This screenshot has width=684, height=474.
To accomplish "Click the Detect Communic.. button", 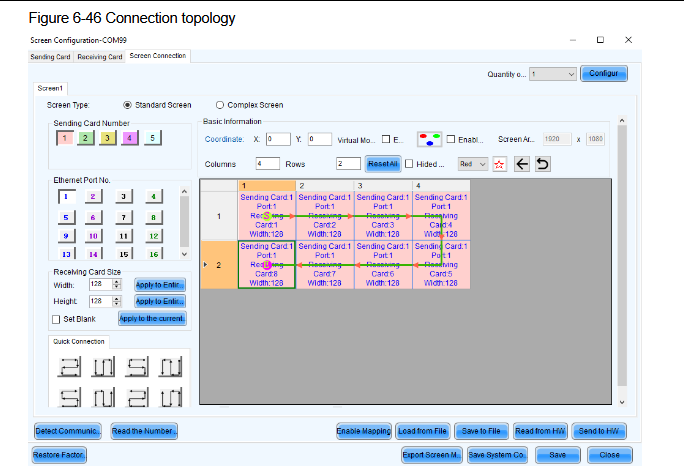I will tap(68, 431).
